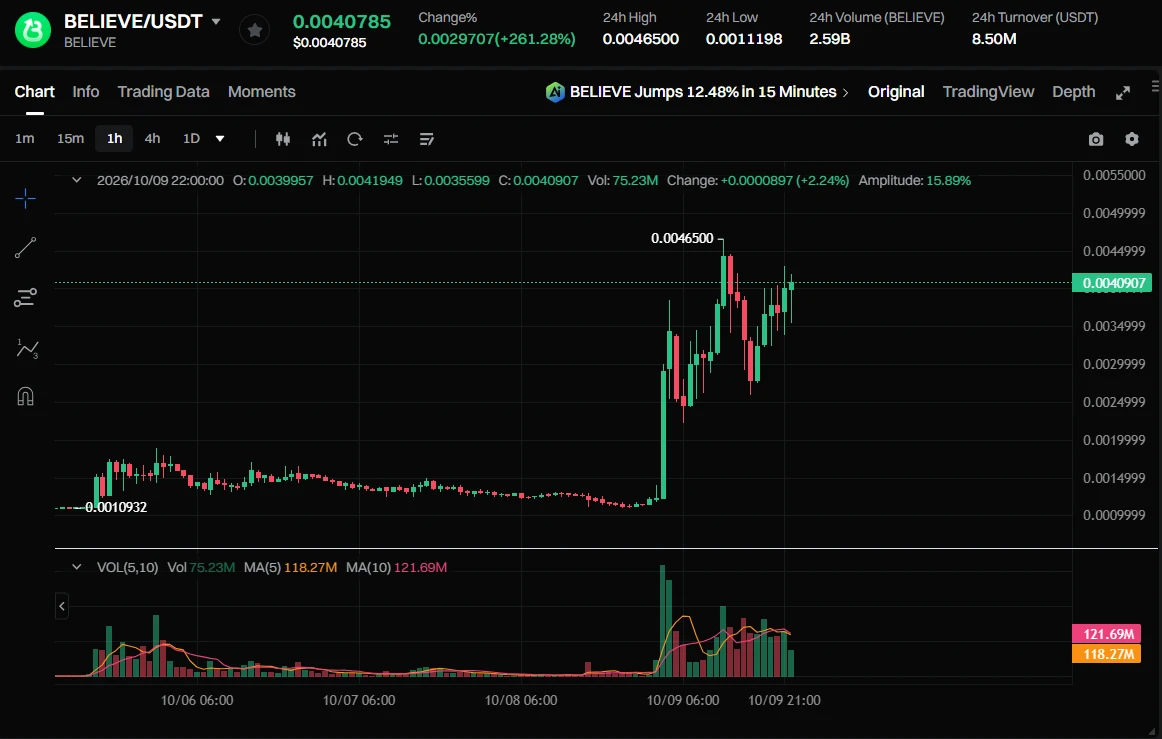This screenshot has width=1162, height=739.
Task: Toggle the magnet snap tool
Action: (25, 397)
